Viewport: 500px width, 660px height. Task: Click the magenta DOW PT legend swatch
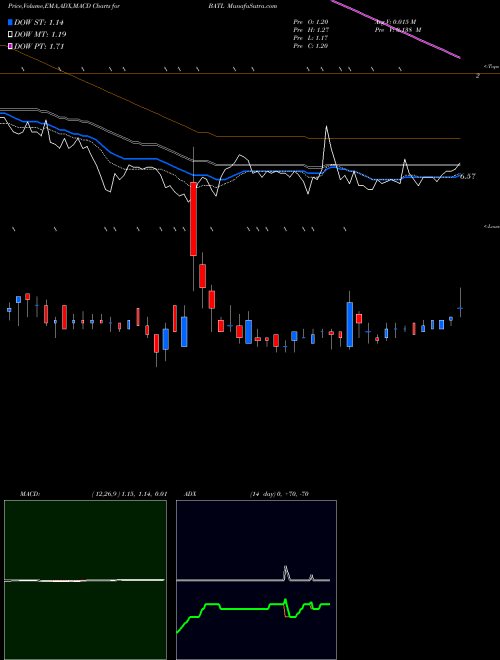10,46
